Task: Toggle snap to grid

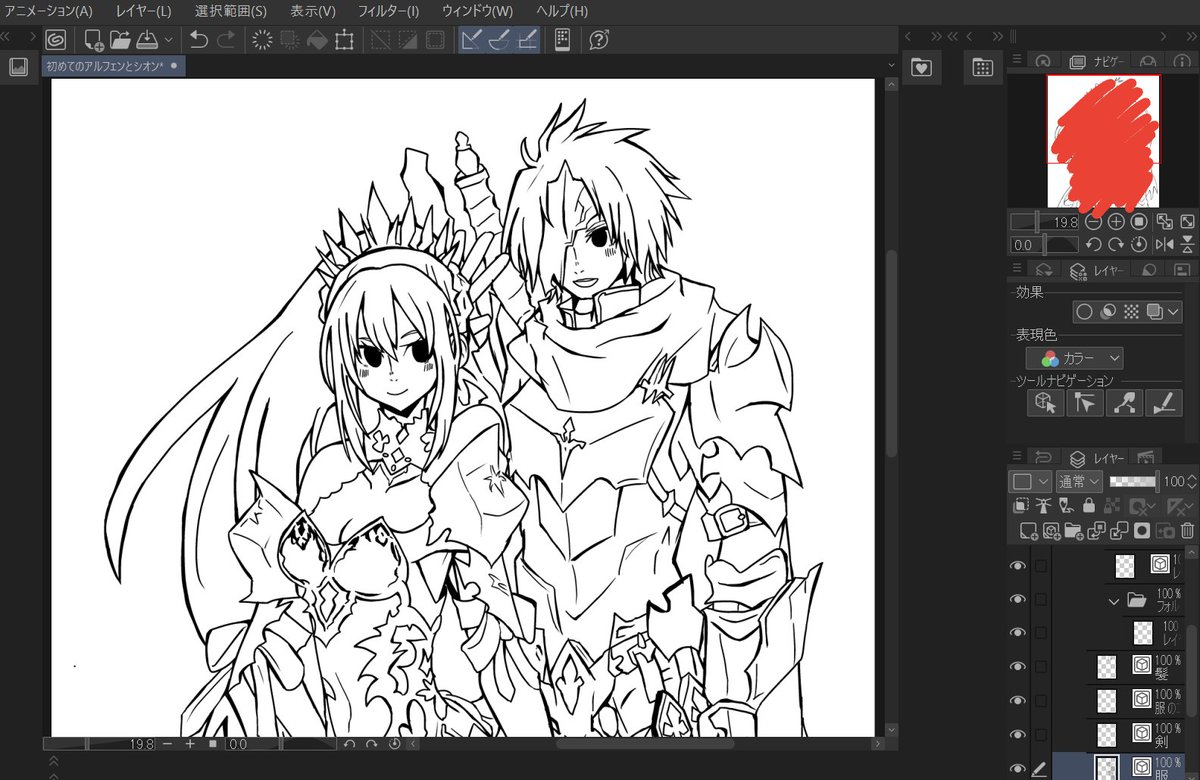Action: (x=527, y=40)
